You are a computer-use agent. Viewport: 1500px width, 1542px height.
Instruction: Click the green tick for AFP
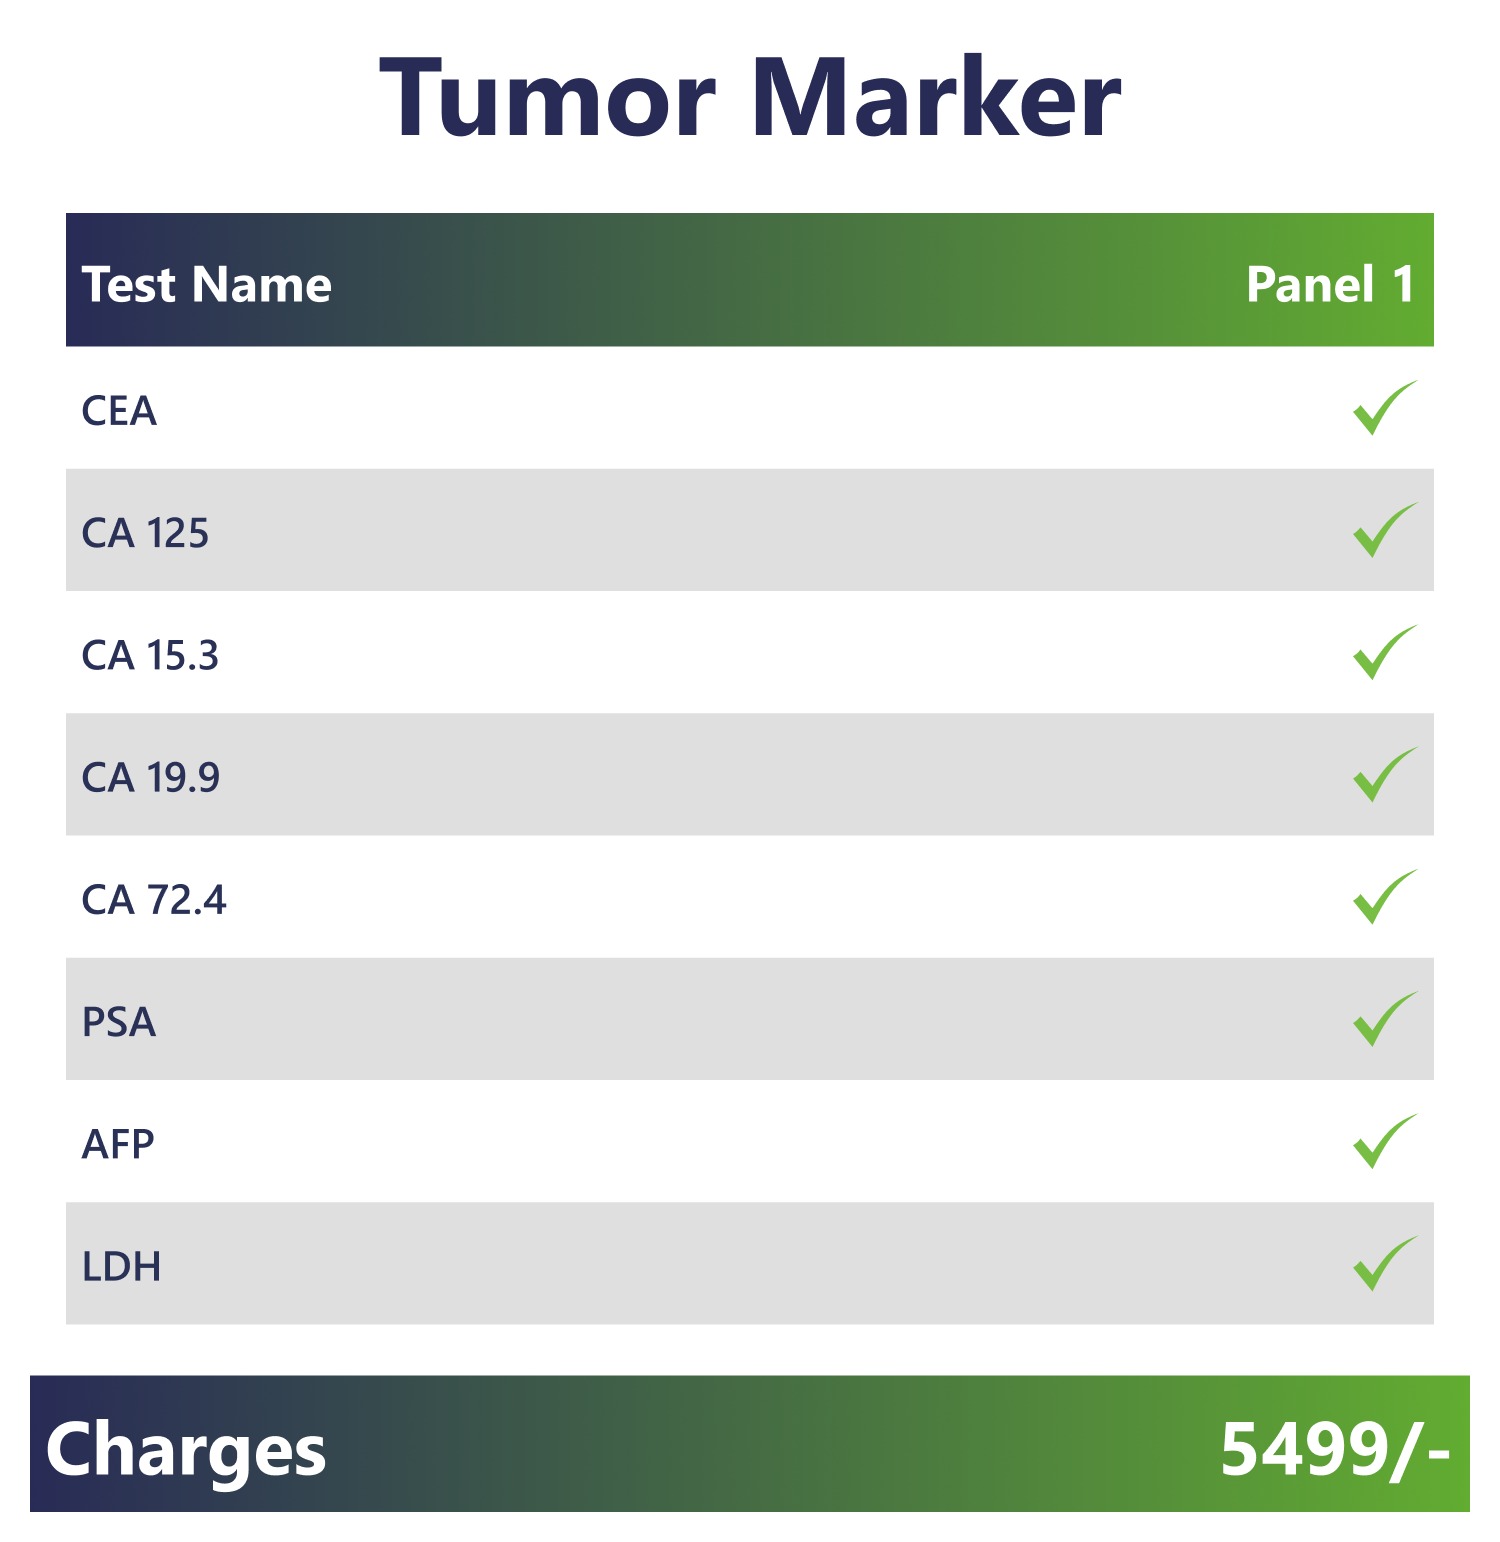pyautogui.click(x=1385, y=1141)
